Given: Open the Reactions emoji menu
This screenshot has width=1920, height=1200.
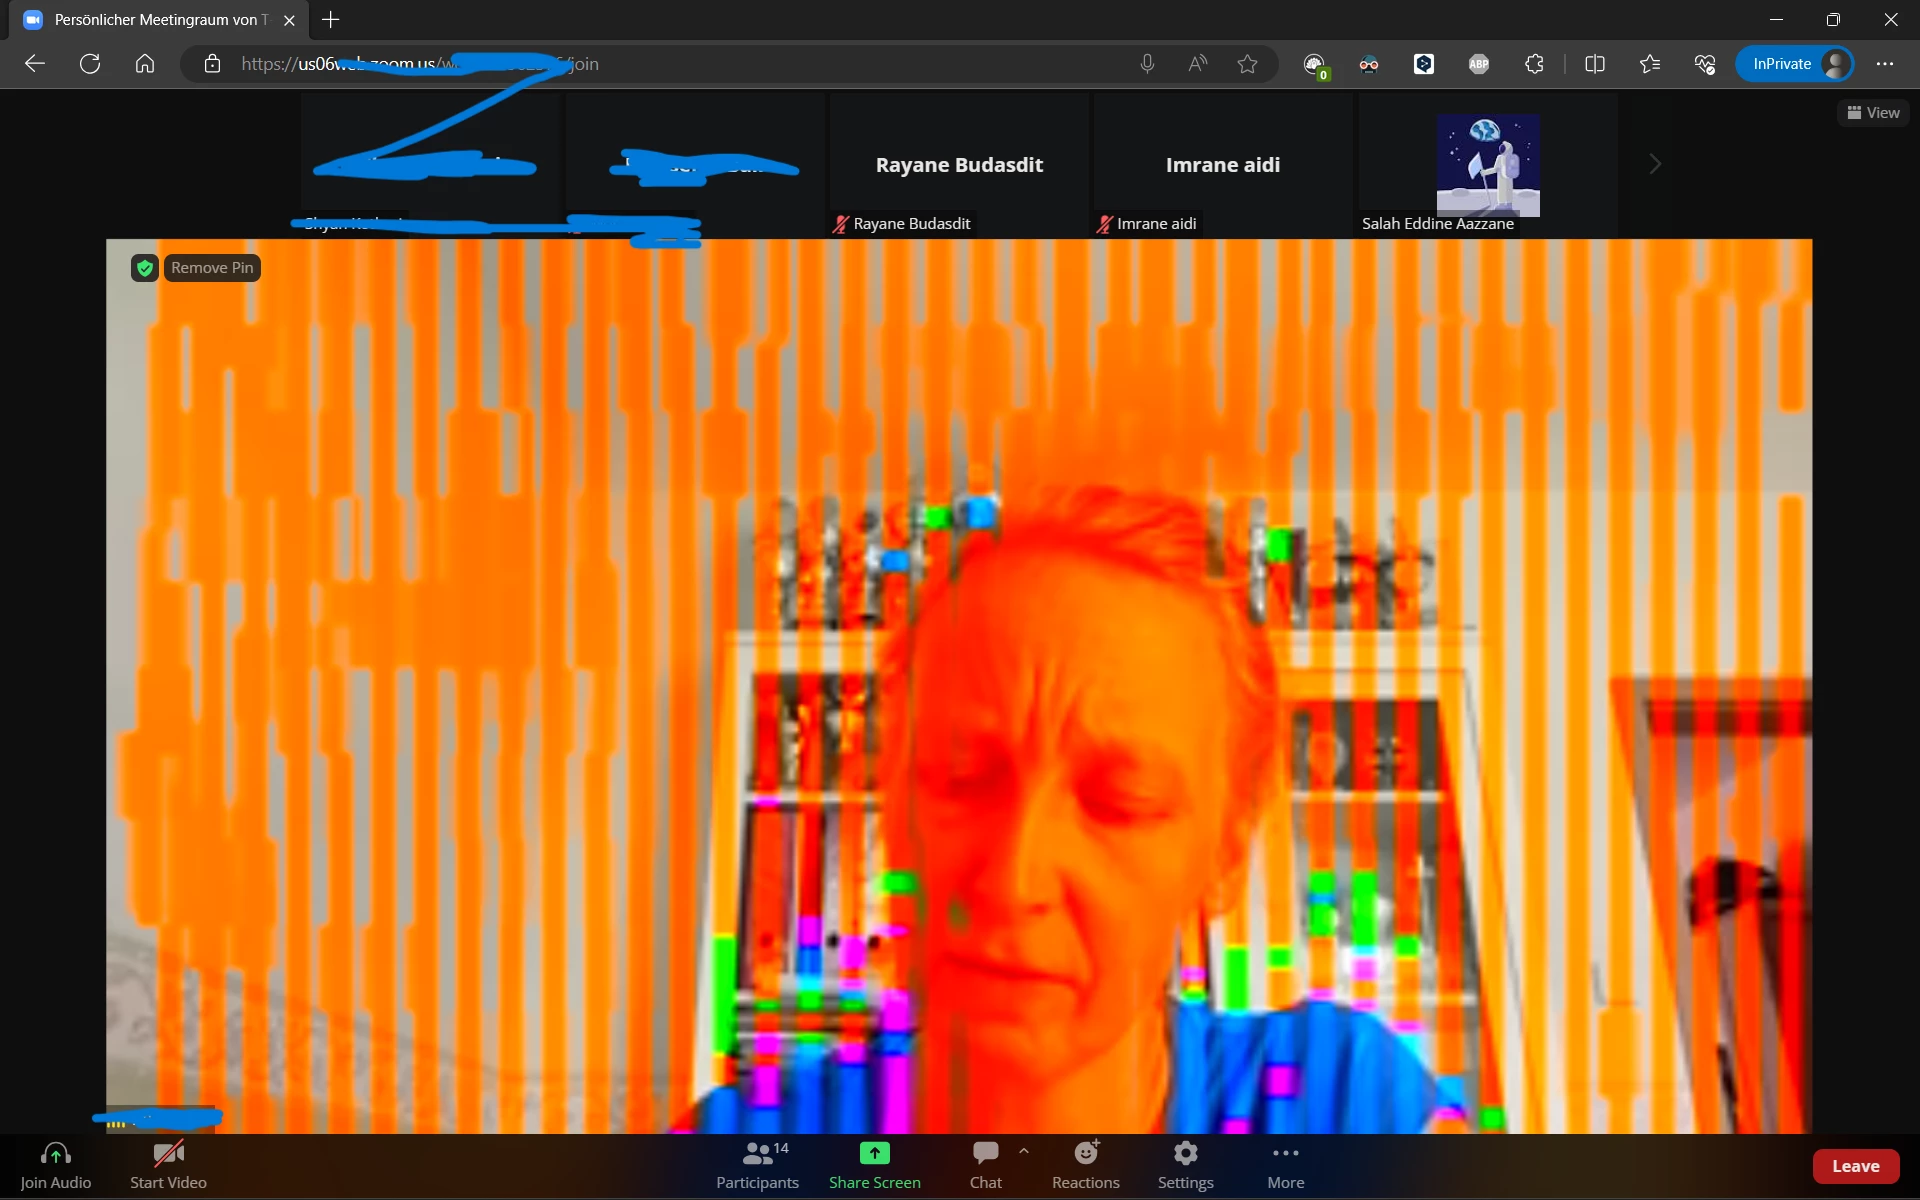Looking at the screenshot, I should [x=1085, y=1165].
